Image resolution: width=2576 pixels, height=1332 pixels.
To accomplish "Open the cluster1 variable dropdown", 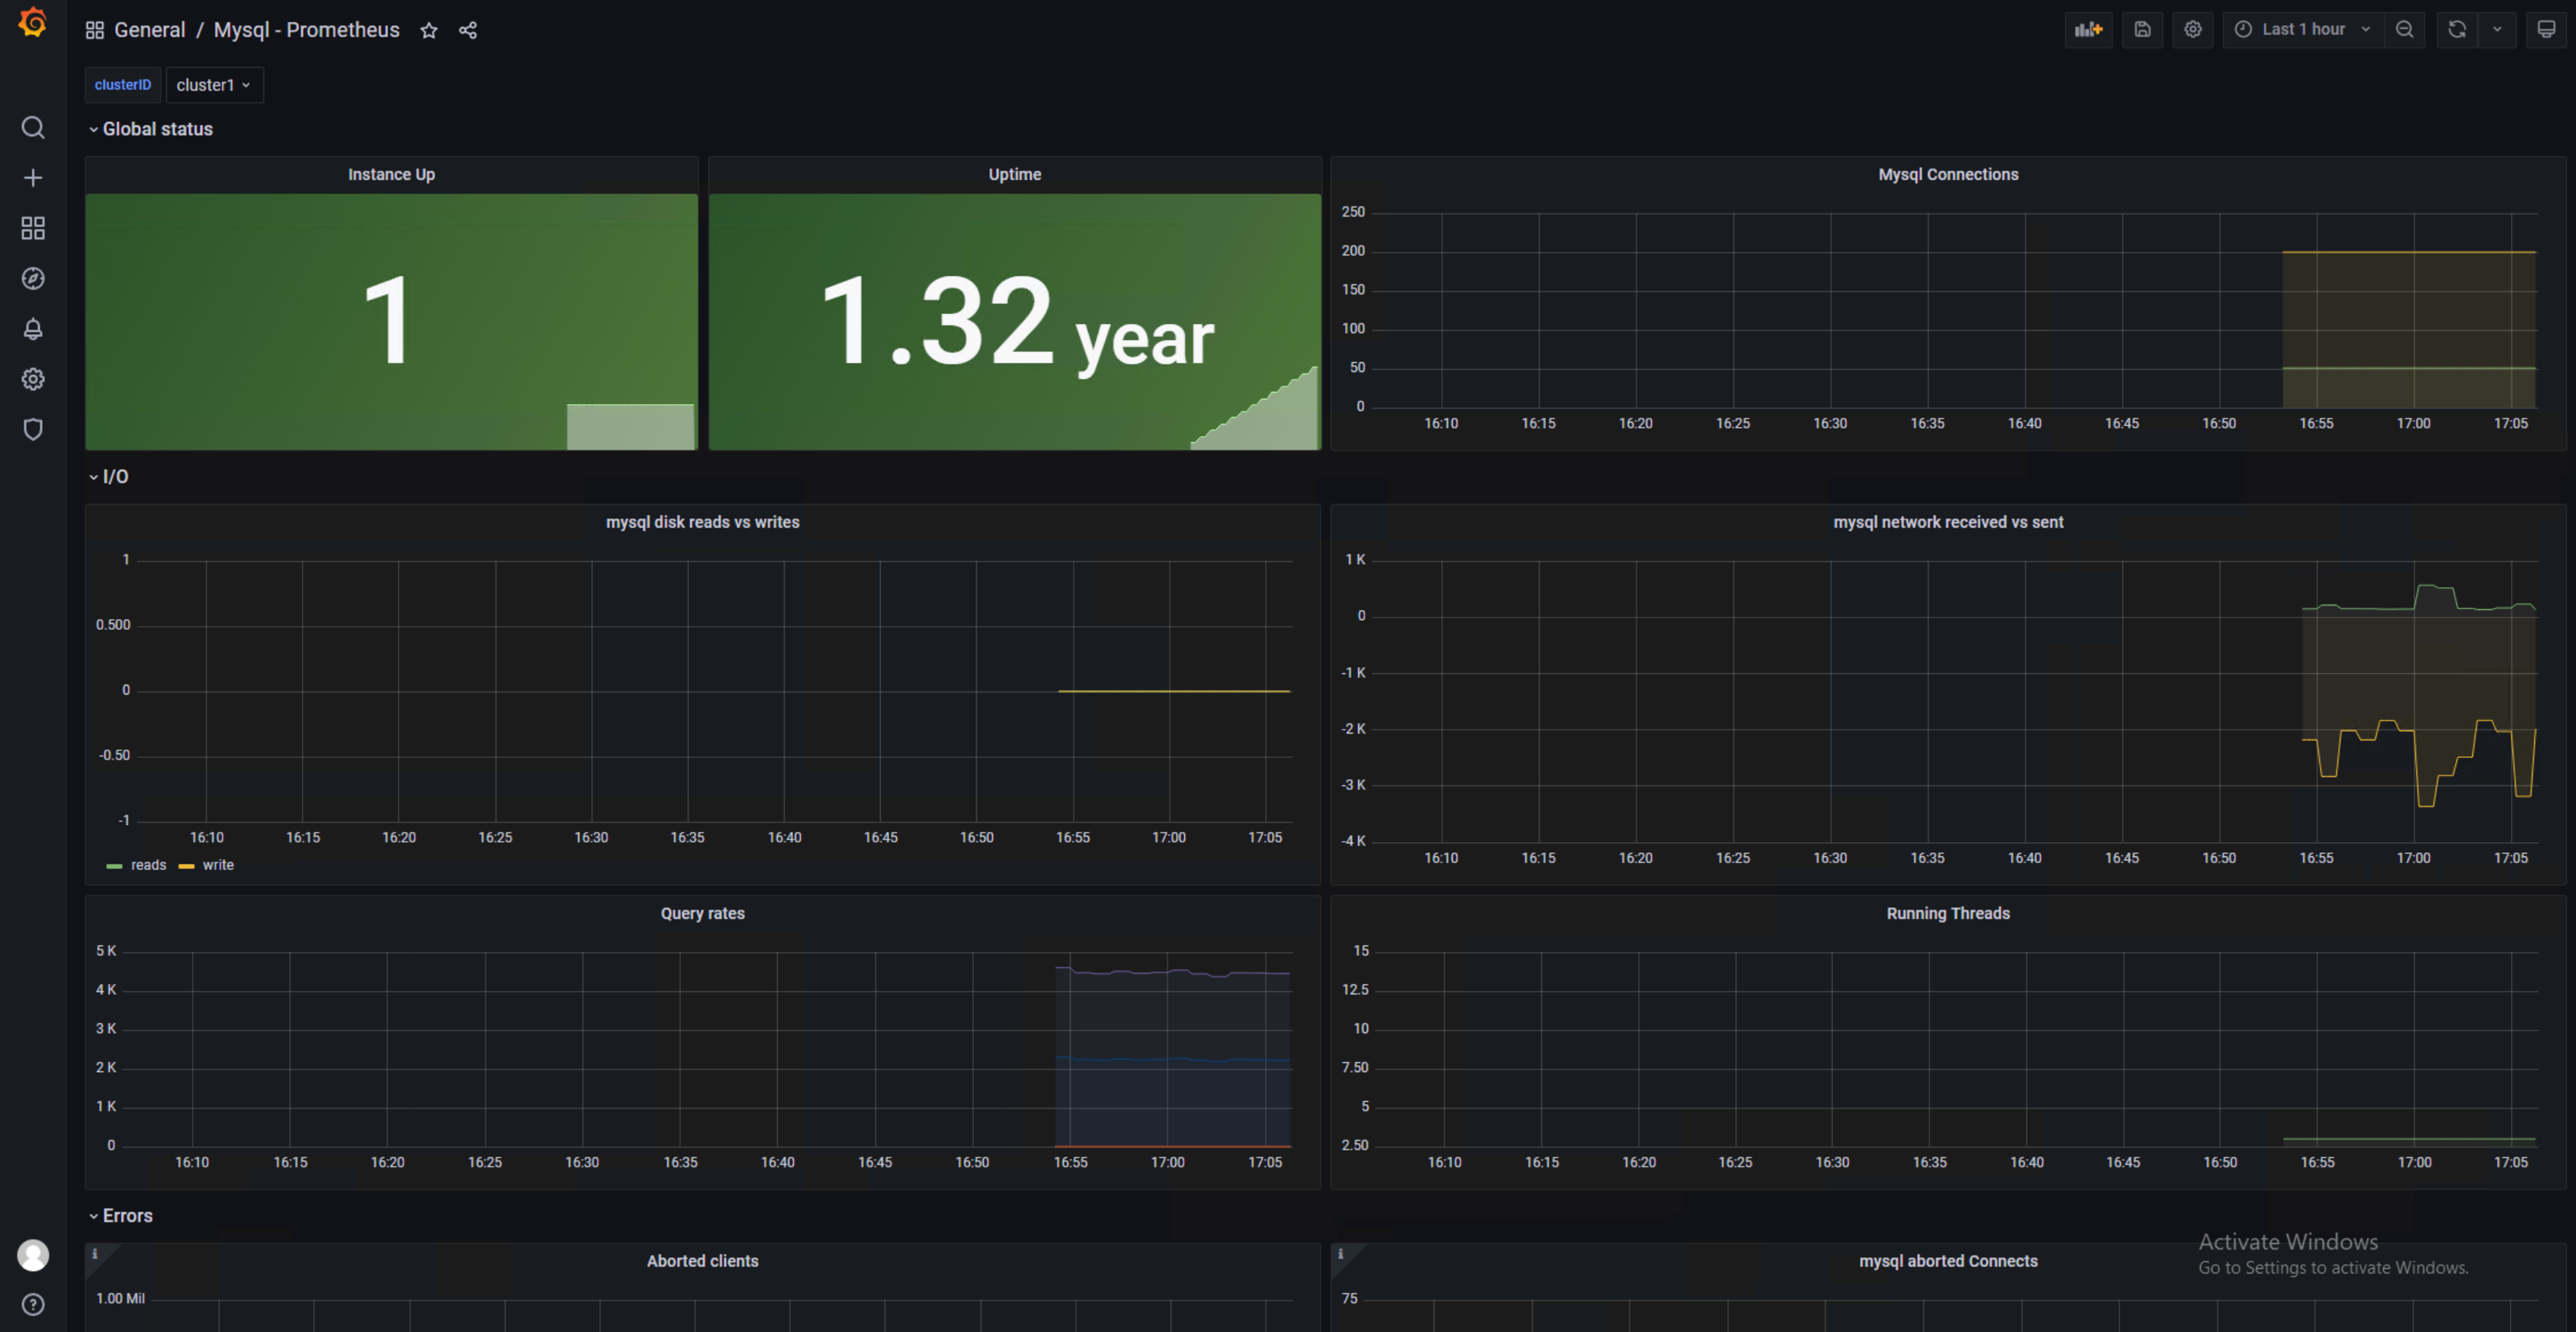I will point(213,85).
